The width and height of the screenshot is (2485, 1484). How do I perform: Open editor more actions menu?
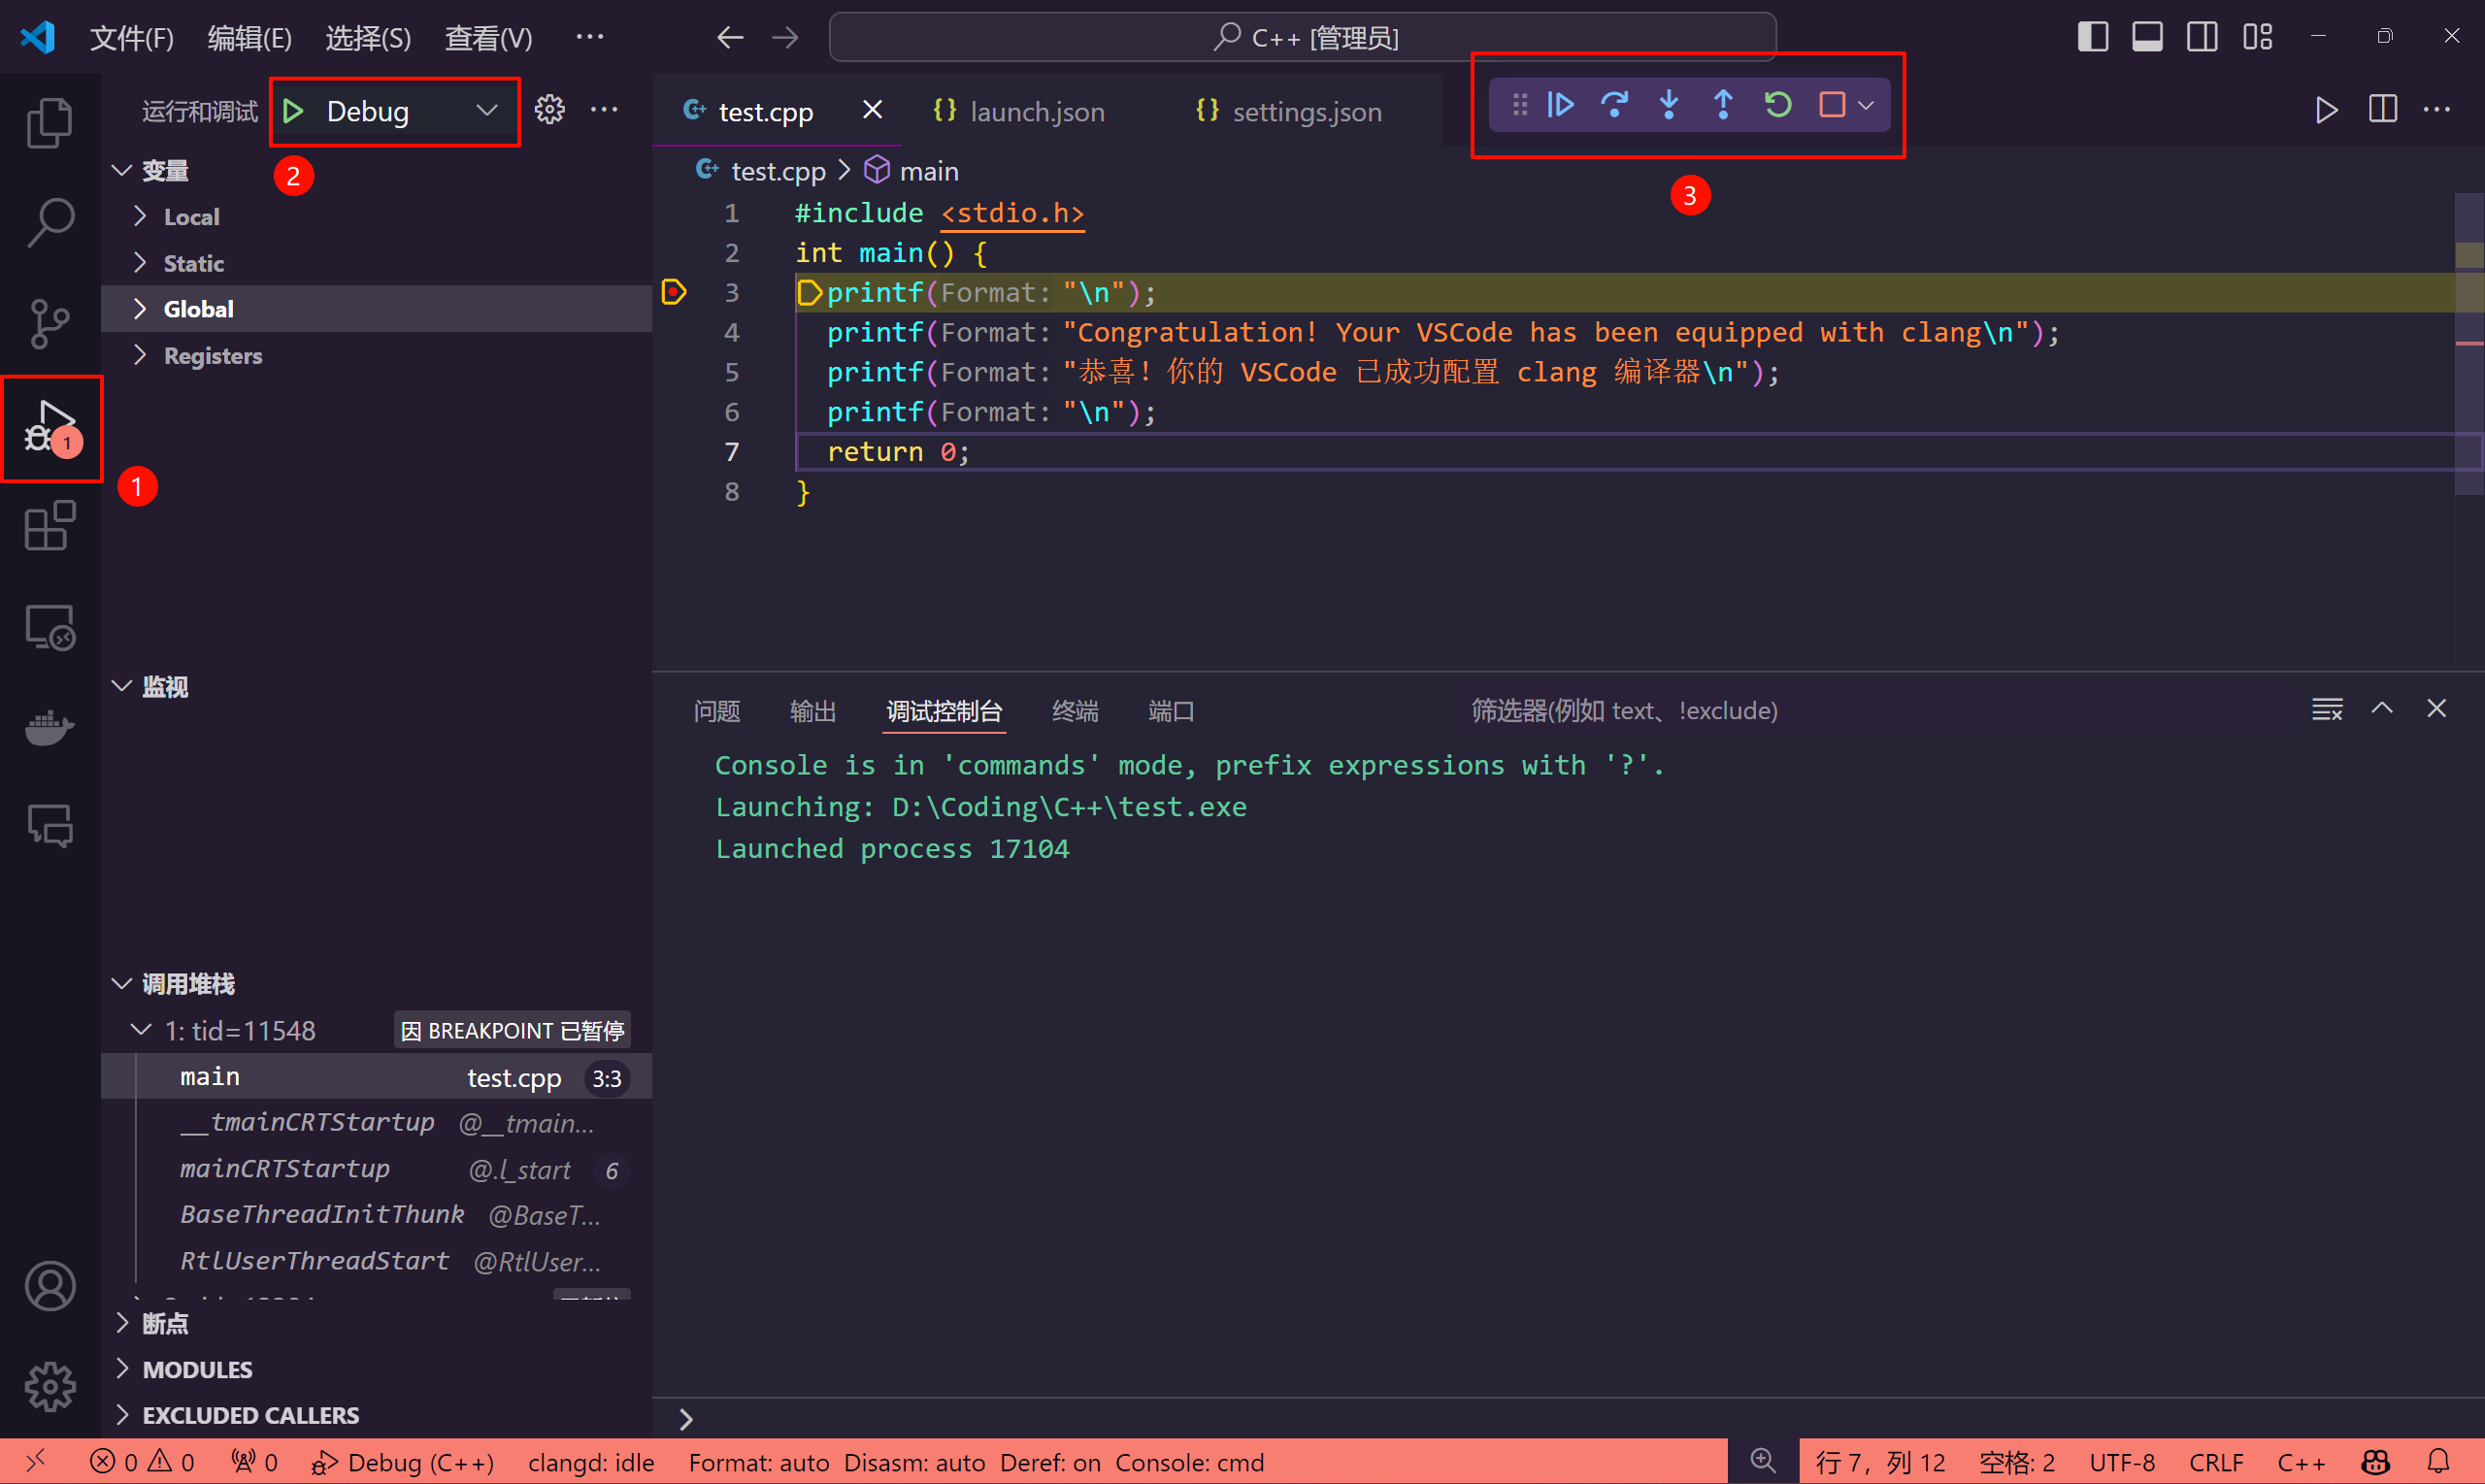[2437, 109]
